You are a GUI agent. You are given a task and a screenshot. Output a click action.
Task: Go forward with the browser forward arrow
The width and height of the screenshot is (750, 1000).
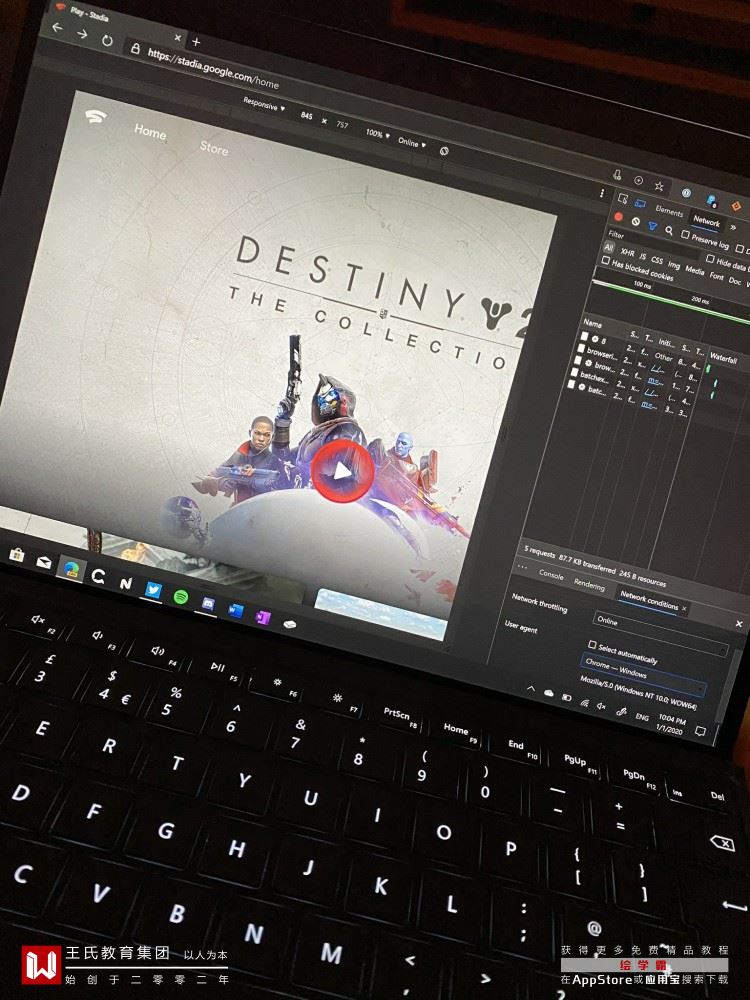[82, 34]
